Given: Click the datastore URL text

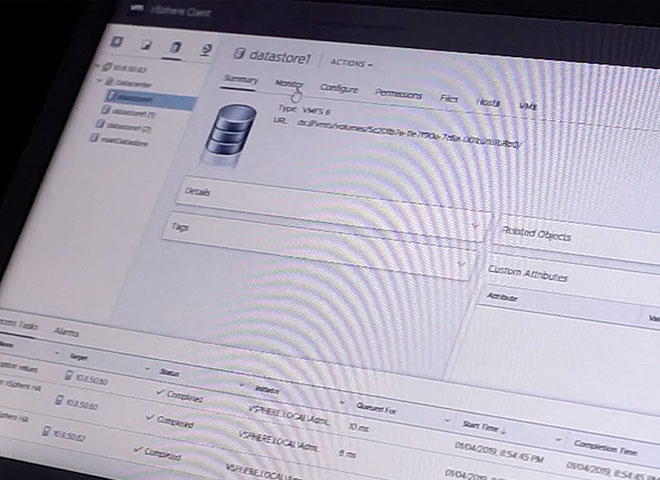Looking at the screenshot, I should click(410, 133).
